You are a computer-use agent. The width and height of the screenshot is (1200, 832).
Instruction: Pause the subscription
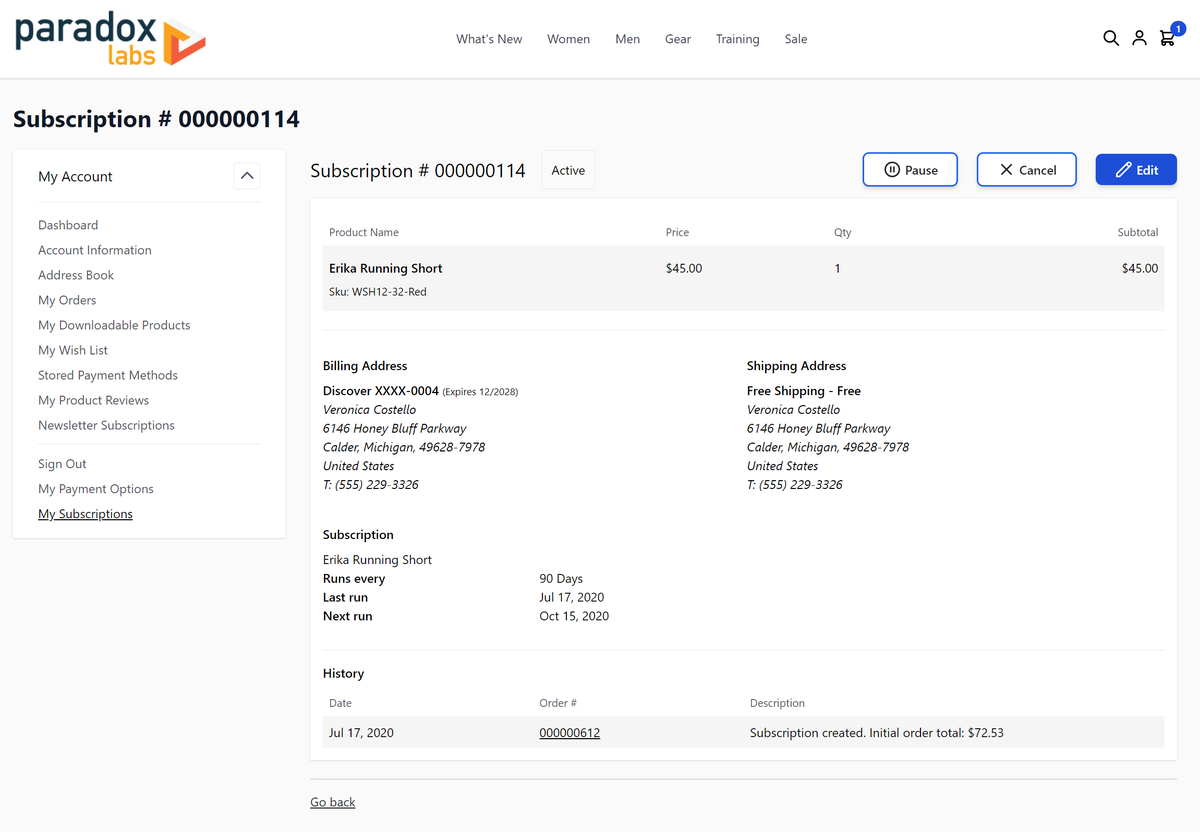tap(910, 170)
